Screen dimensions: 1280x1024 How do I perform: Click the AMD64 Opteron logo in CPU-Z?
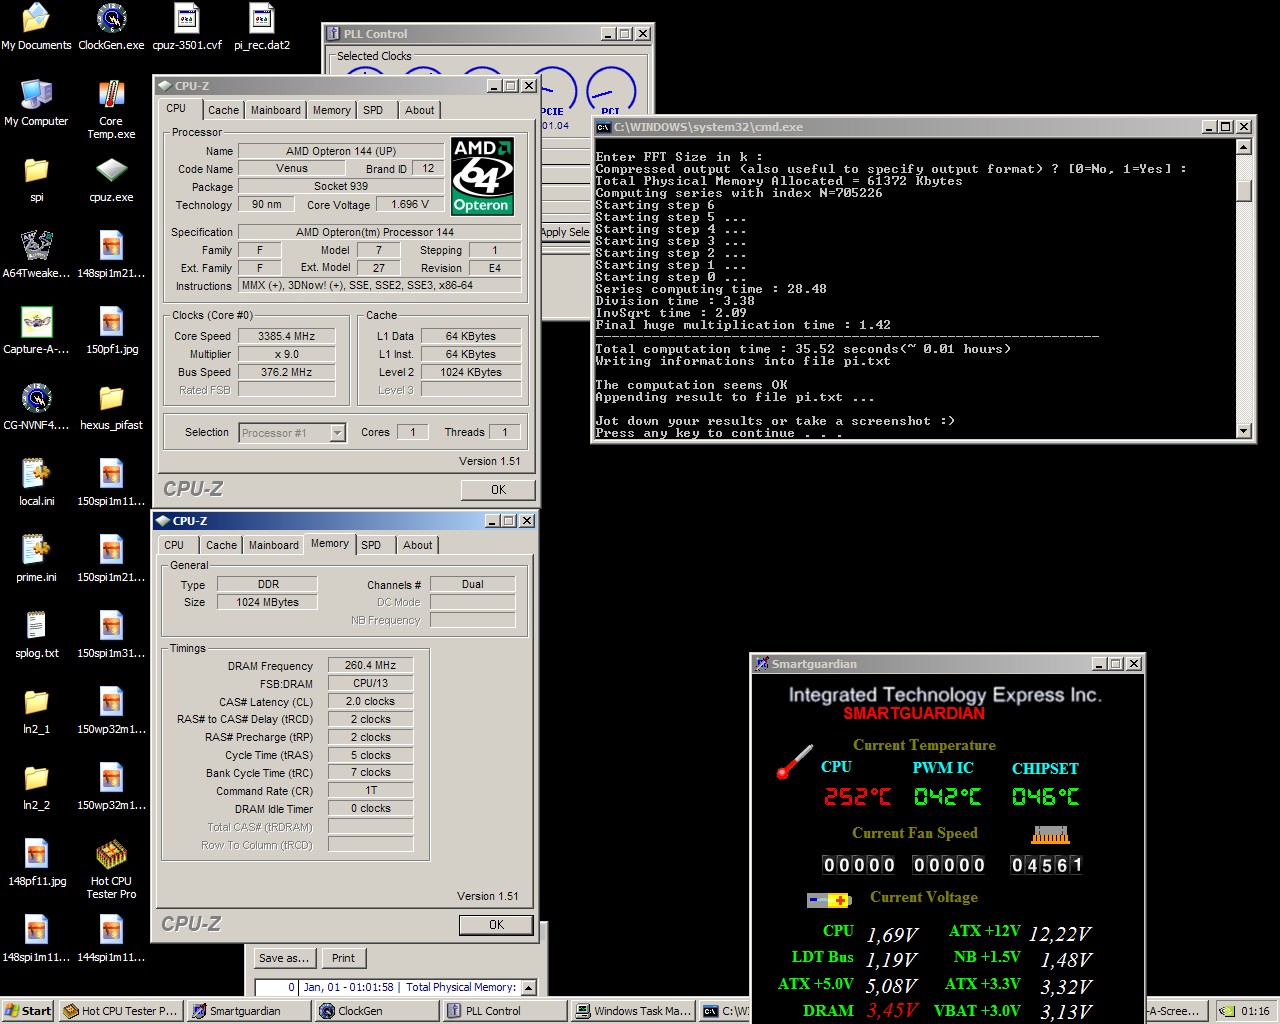click(x=483, y=176)
